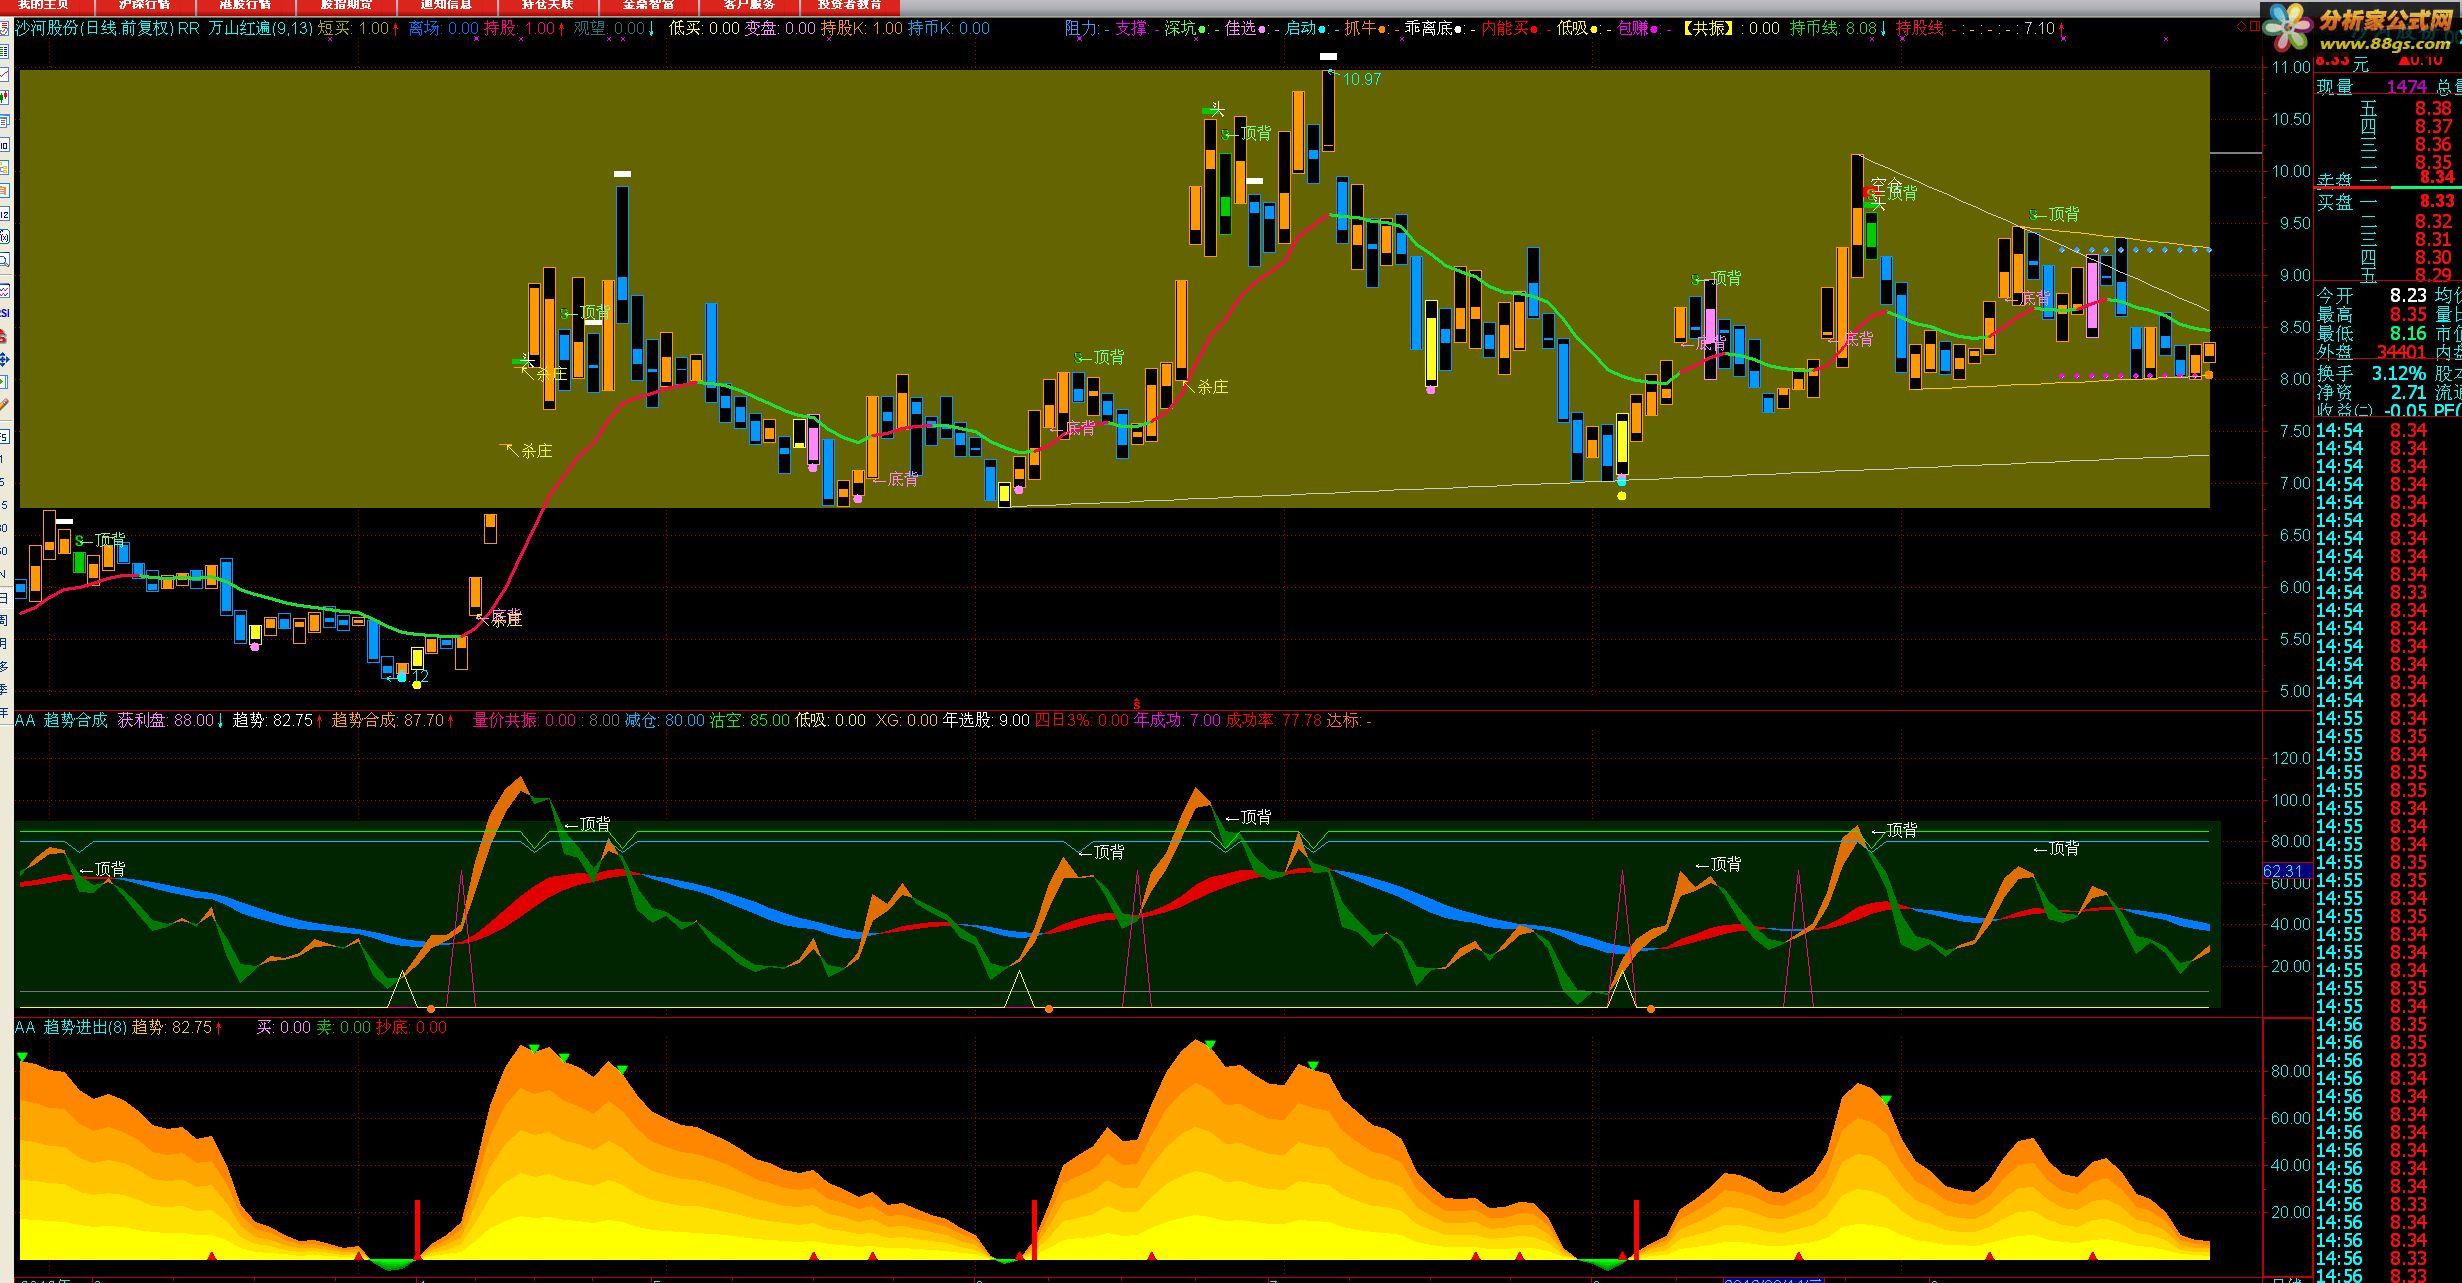Click the sell-five price 8.38
Image resolution: width=2462 pixels, height=1283 pixels.
[x=2433, y=108]
